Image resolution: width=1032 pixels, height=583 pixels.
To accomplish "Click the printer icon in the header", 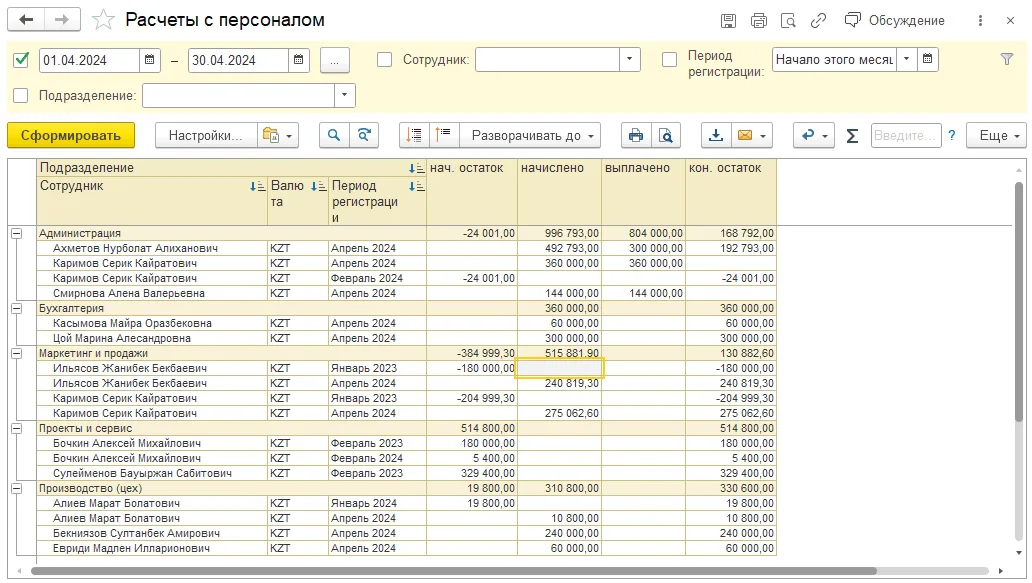I will pos(759,21).
